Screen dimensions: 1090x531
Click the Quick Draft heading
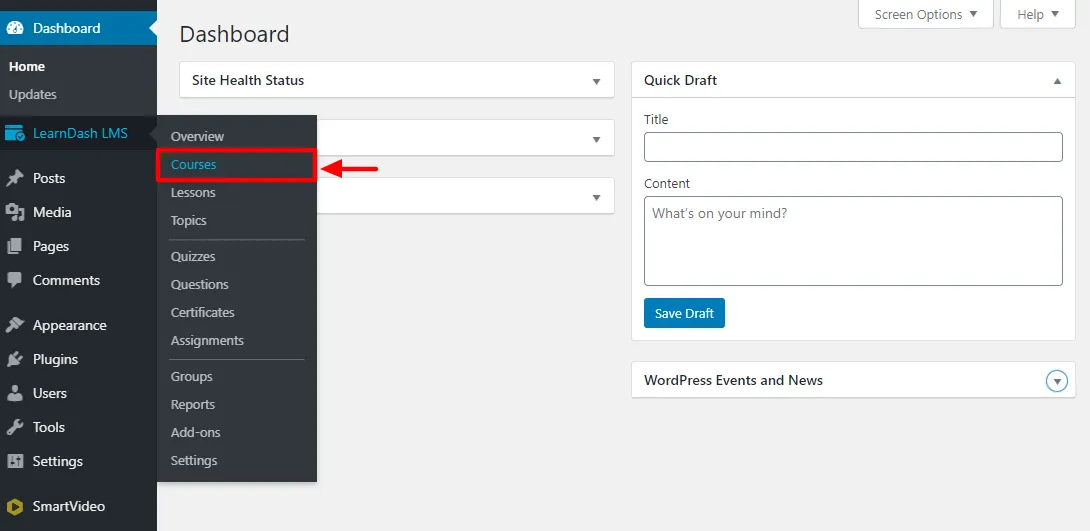(x=681, y=81)
